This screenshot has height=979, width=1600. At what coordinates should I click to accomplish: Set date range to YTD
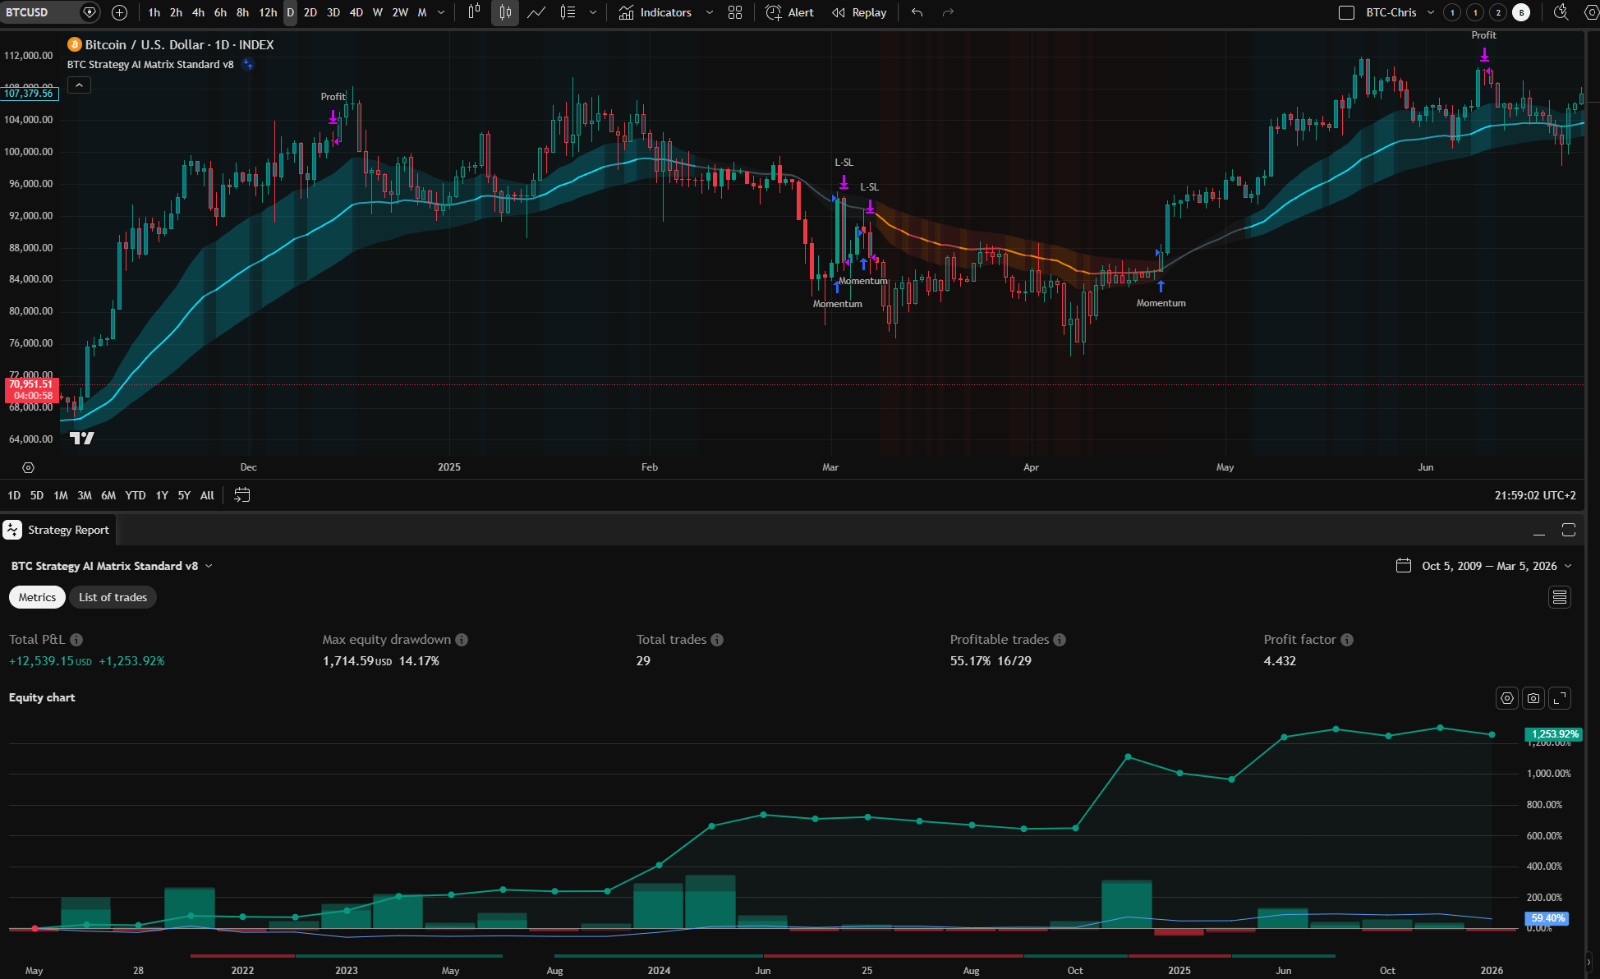click(x=135, y=495)
